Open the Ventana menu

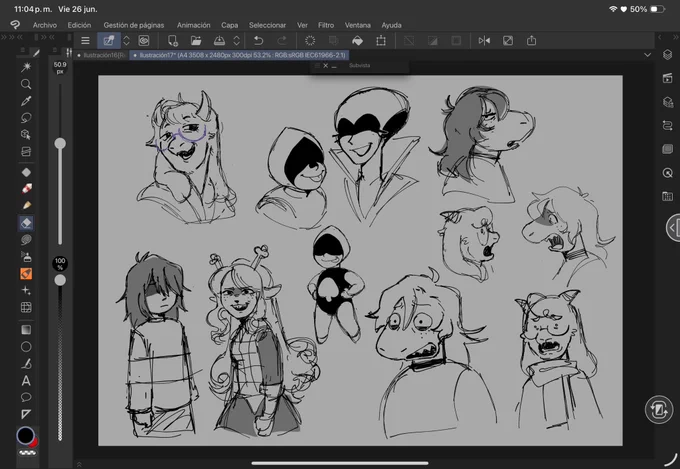pyautogui.click(x=357, y=25)
